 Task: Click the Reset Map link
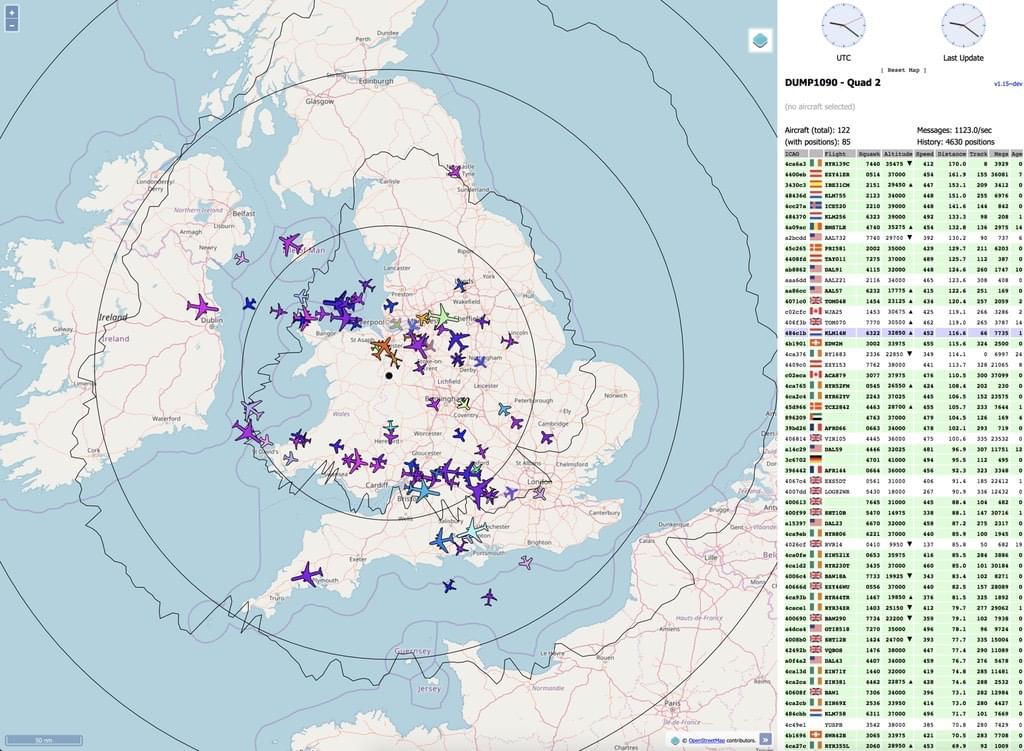pos(904,70)
